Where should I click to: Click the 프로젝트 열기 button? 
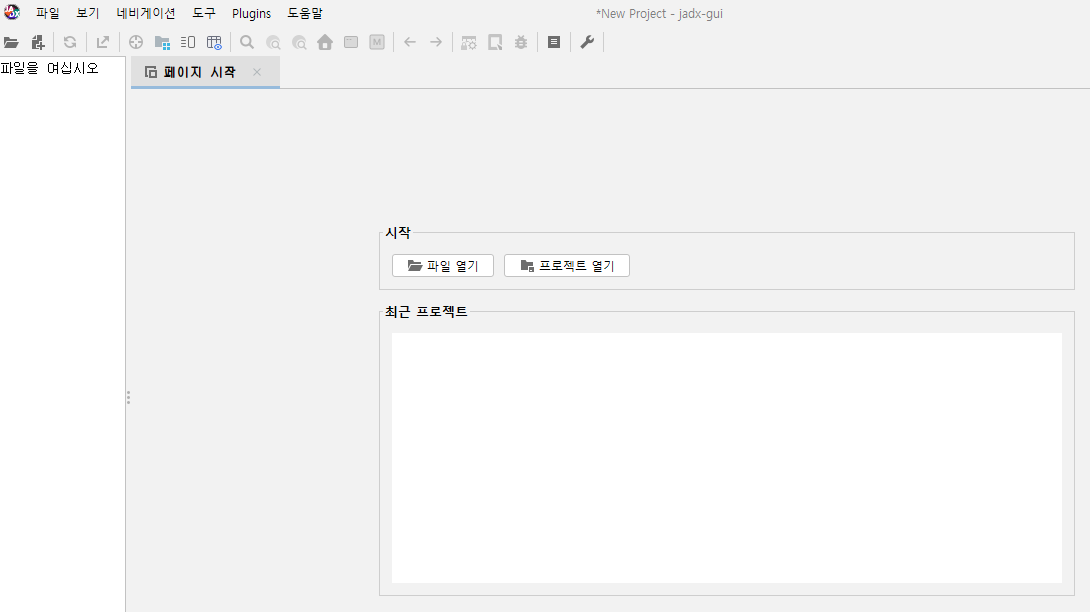pos(567,266)
